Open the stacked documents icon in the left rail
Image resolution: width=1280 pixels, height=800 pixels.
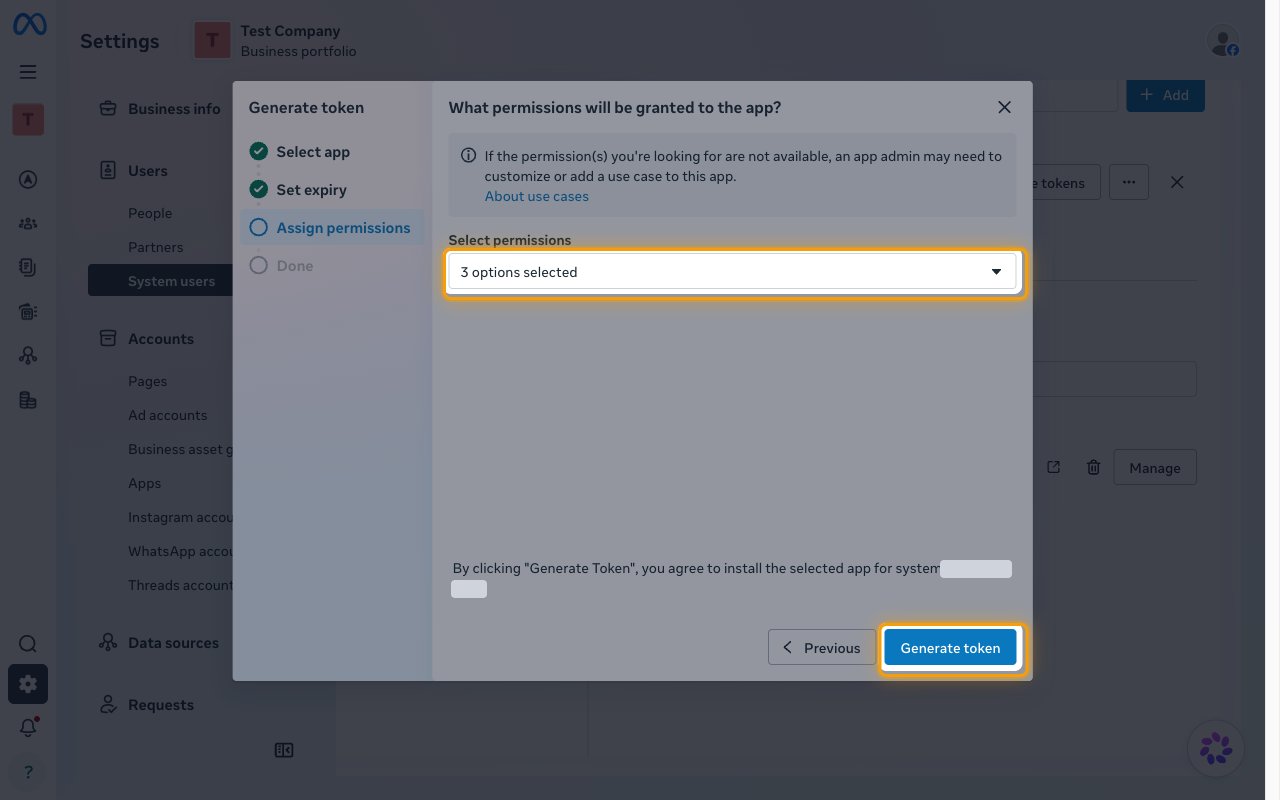pyautogui.click(x=28, y=268)
